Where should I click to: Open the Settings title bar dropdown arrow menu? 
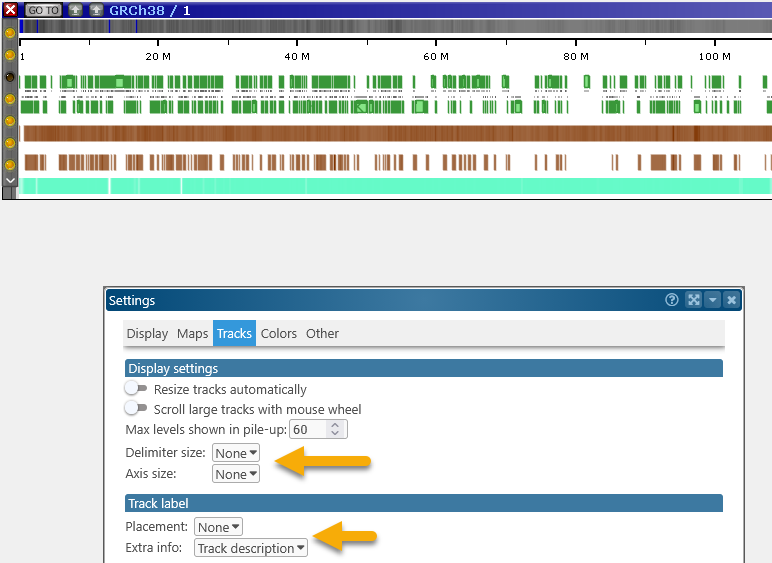tap(712, 300)
